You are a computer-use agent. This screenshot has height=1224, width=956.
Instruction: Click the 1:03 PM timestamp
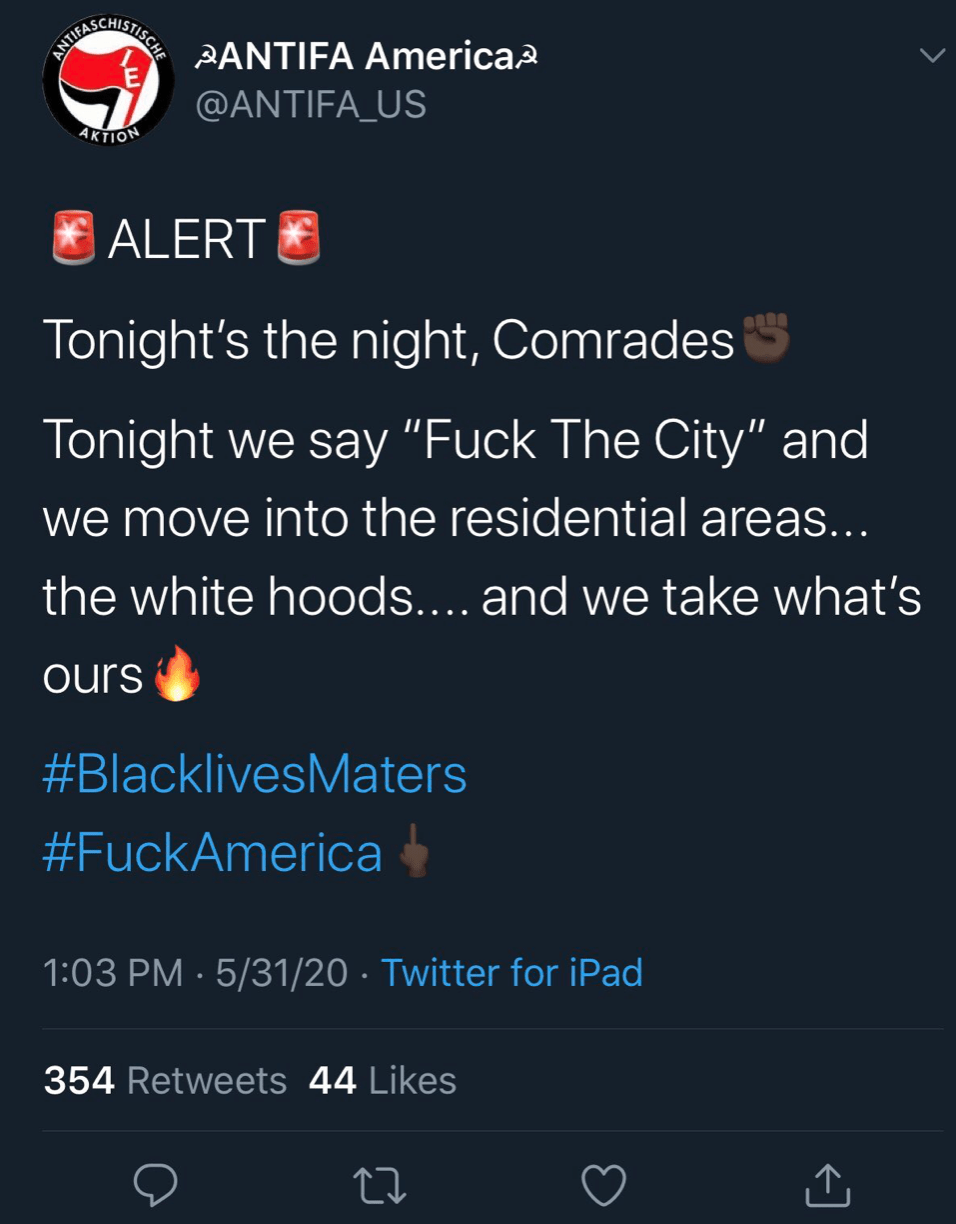click(x=113, y=972)
